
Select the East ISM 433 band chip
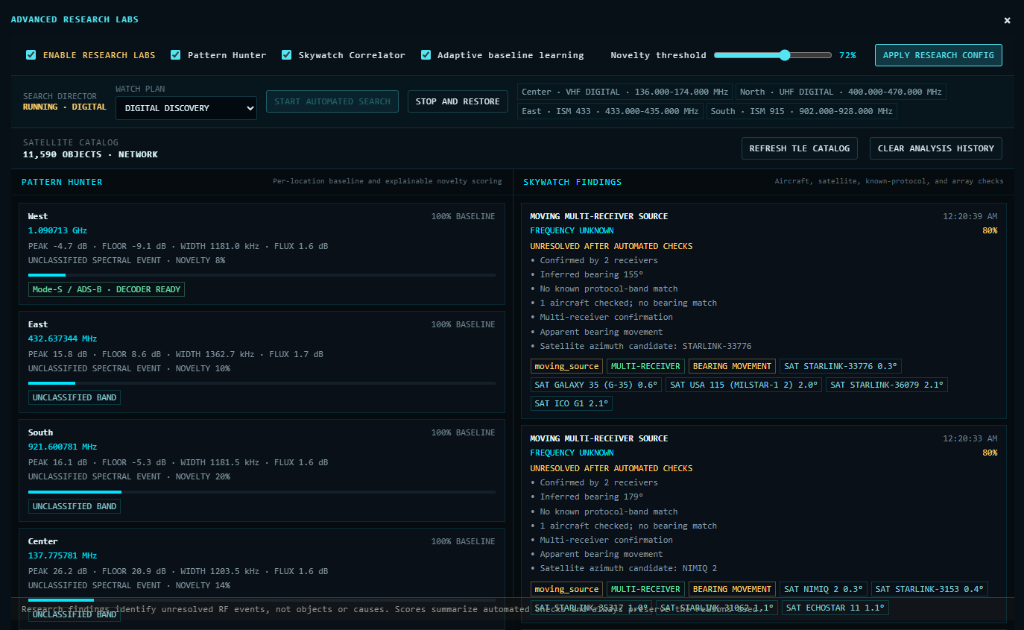pyautogui.click(x=609, y=111)
